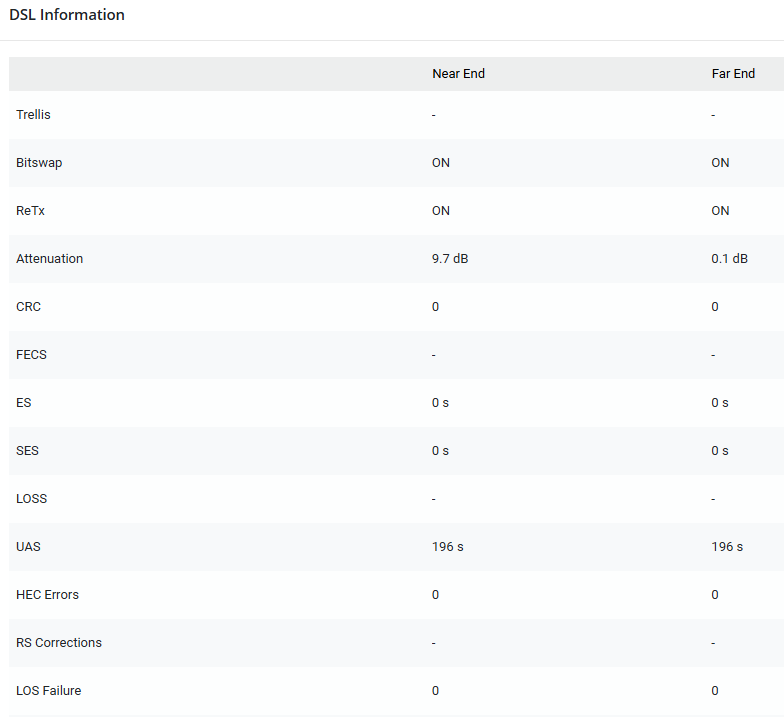Click the Attenuation row label
The height and width of the screenshot is (717, 784).
pos(49,259)
